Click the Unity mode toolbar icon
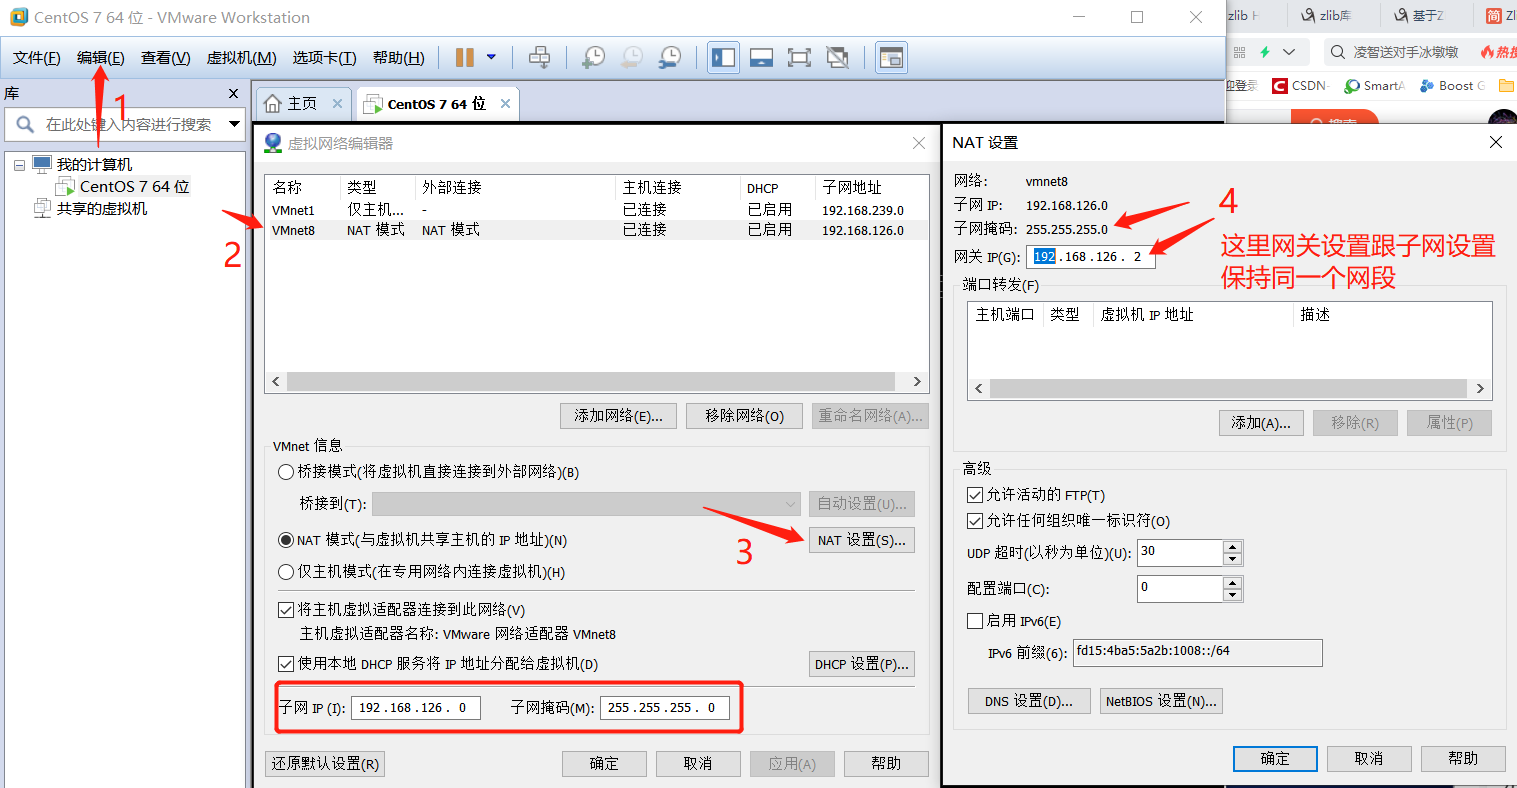Viewport: 1517px width, 788px height. pyautogui.click(x=837, y=58)
